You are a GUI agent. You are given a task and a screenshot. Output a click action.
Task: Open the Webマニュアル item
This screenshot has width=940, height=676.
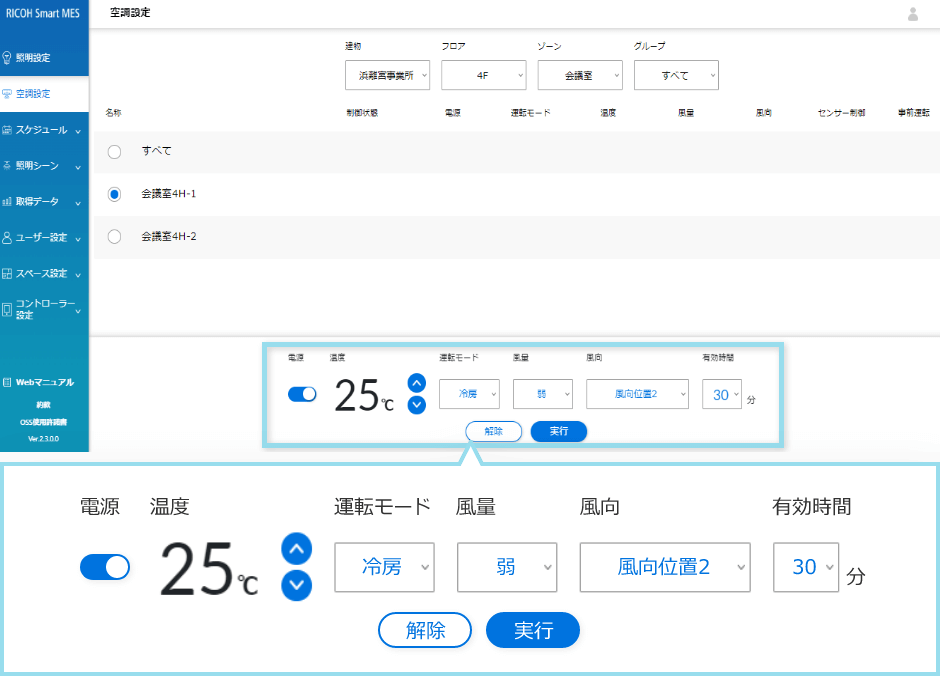tap(44, 382)
